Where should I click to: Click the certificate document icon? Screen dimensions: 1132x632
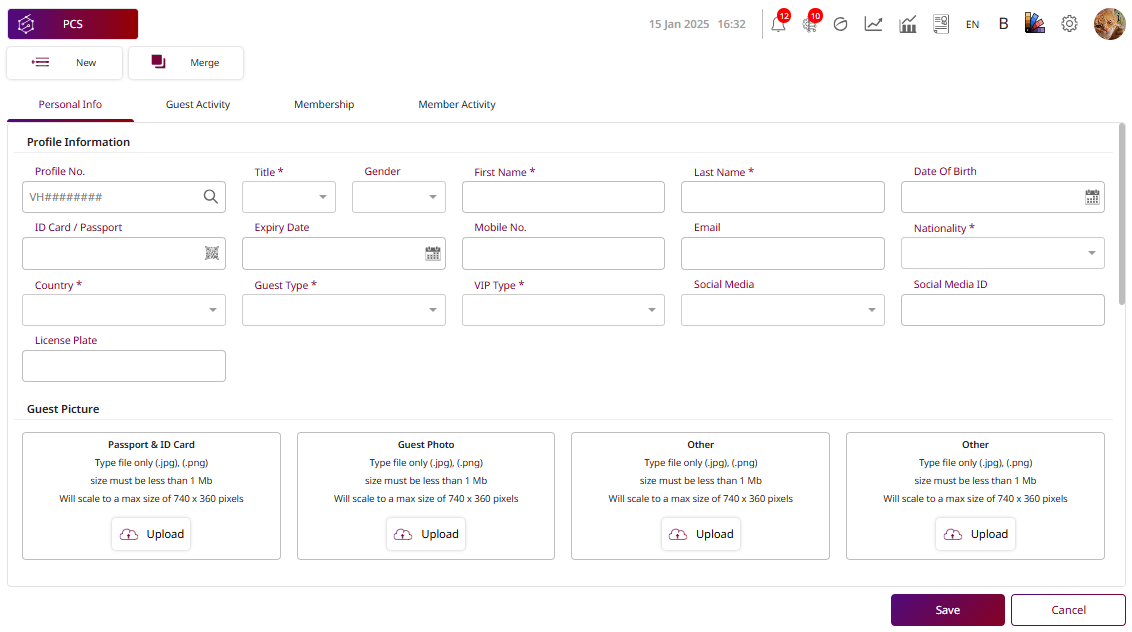click(940, 24)
